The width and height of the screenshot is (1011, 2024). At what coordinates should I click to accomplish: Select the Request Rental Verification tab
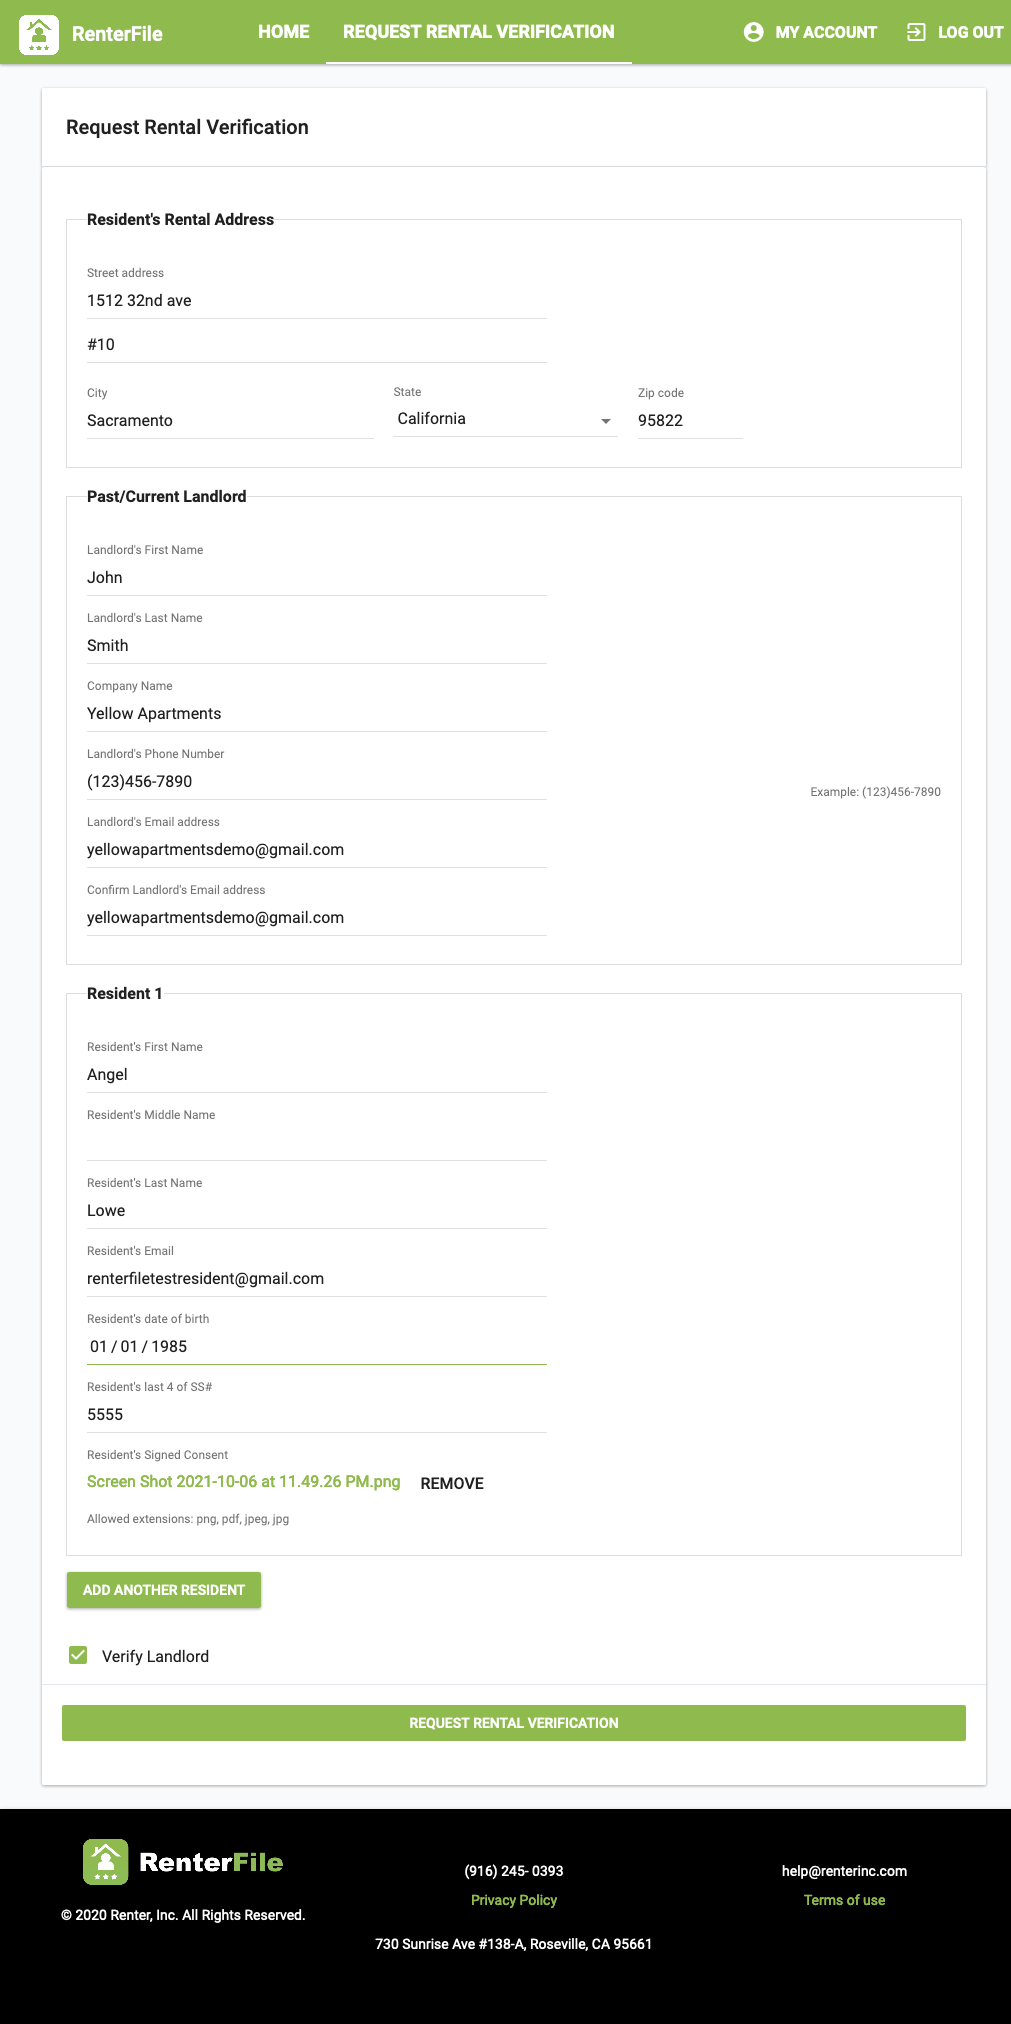[x=478, y=32]
